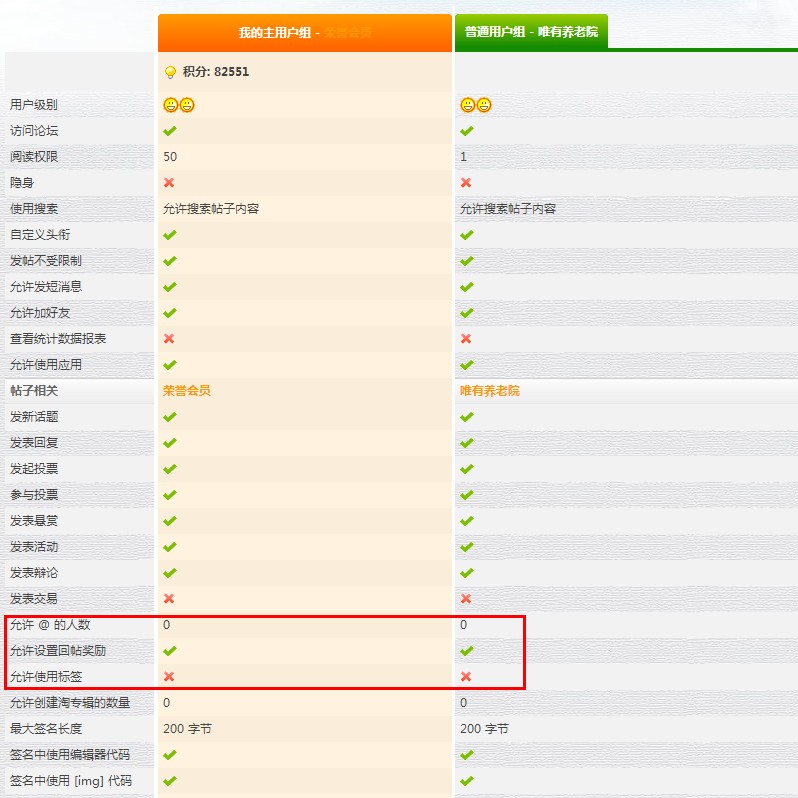This screenshot has height=798, width=798.
Task: Open the orange 我的主用户组 tab
Action: point(304,33)
